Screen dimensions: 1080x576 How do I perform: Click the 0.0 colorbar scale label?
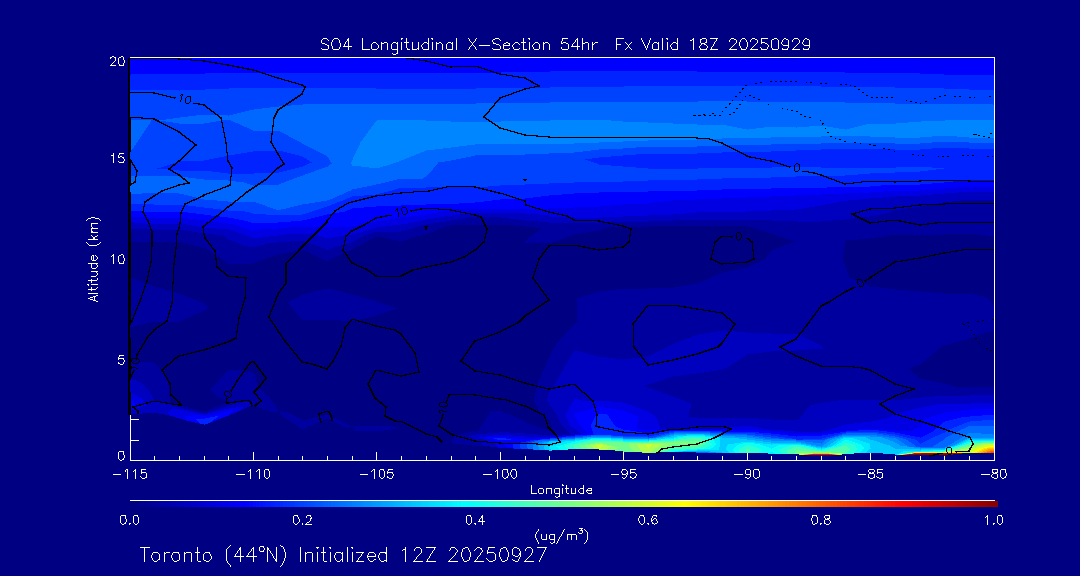(129, 520)
